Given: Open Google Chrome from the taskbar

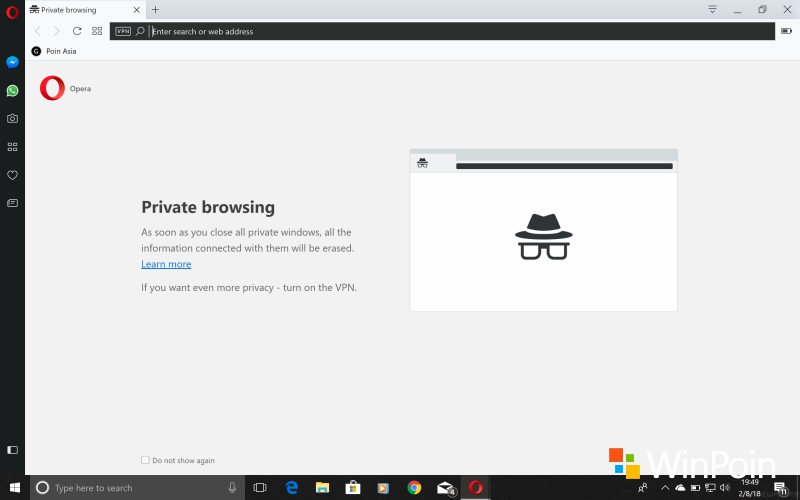Looking at the screenshot, I should tap(414, 488).
